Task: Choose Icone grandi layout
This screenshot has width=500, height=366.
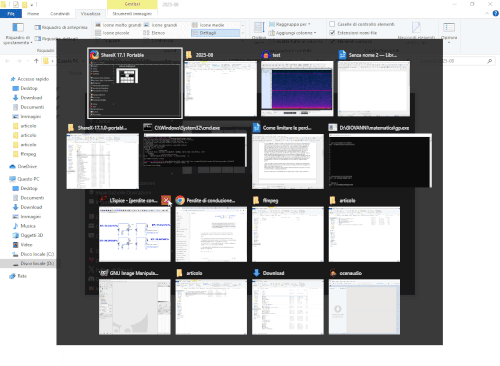Action: click(x=161, y=25)
